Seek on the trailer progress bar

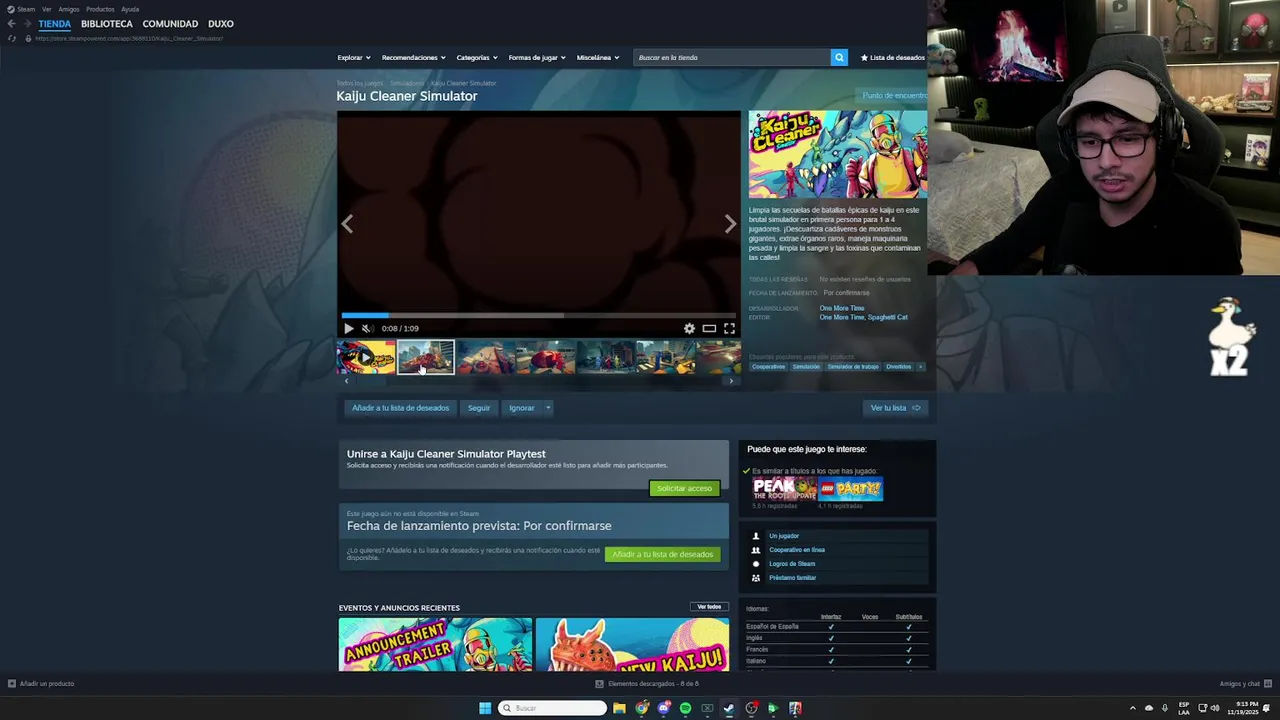[x=539, y=315]
